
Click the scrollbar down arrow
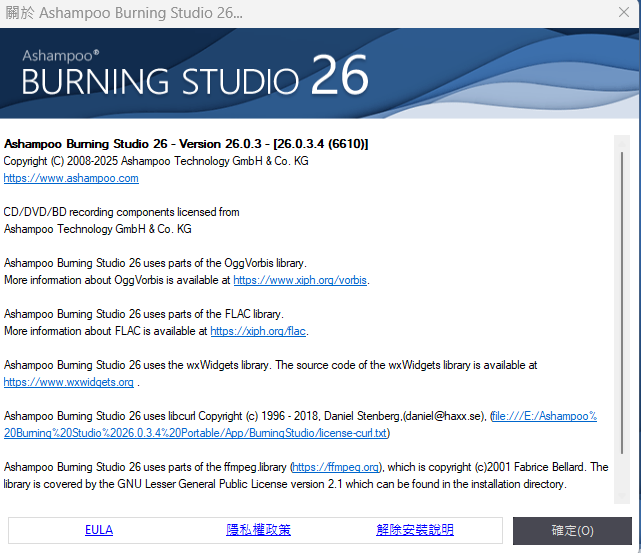(x=622, y=497)
